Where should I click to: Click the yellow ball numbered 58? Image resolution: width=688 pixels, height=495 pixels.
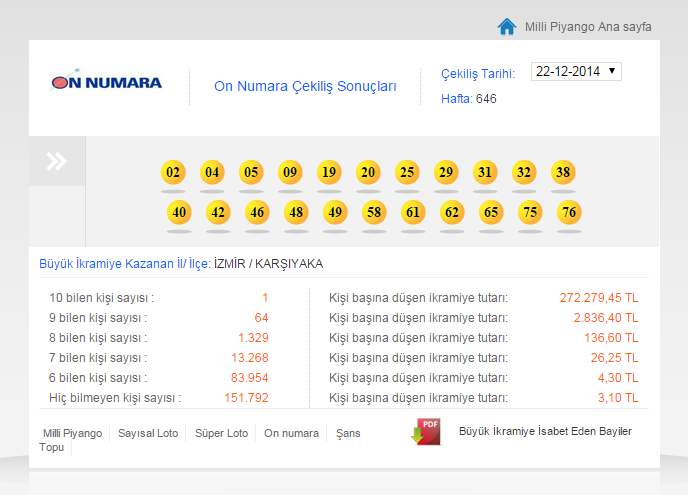374,212
